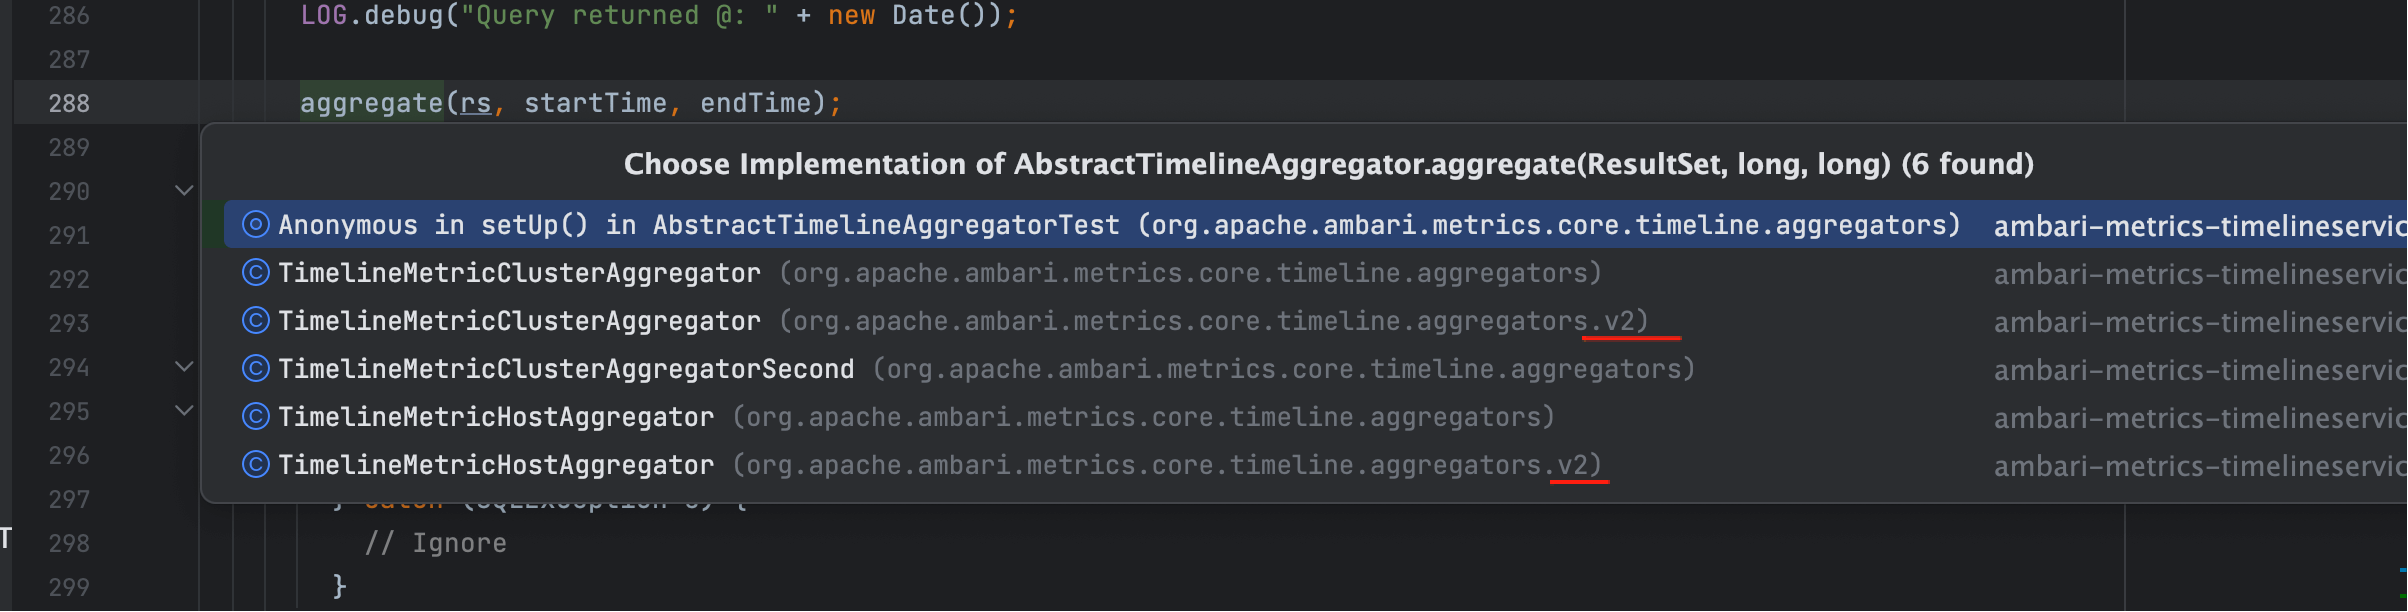Select TimelineMetricClusterAggregator name in plain aggregators package row
Screen dimensions: 2408x612
point(519,273)
